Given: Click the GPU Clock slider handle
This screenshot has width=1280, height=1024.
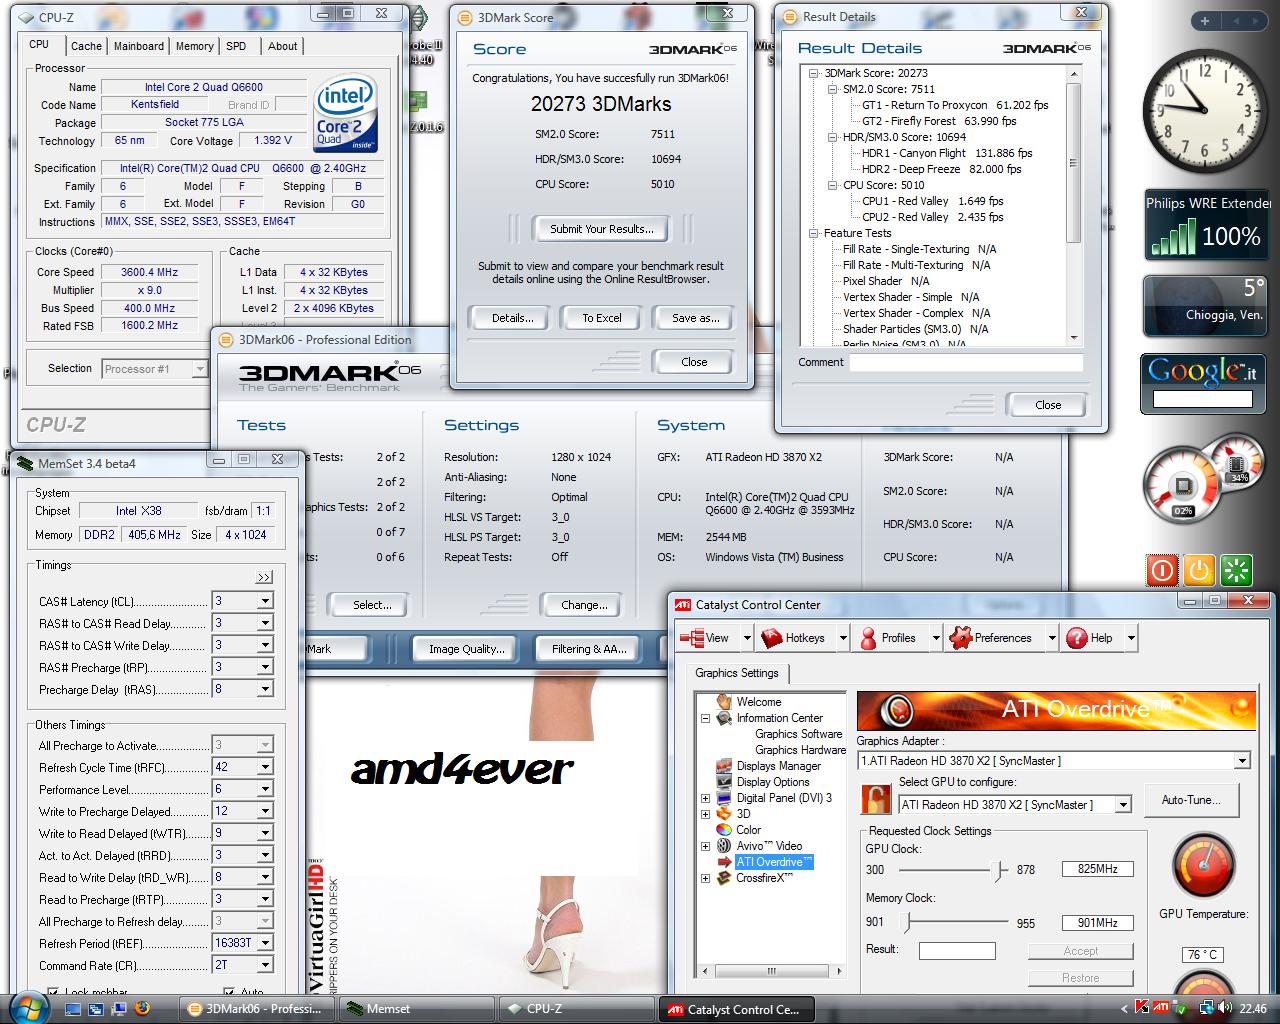Looking at the screenshot, I should (x=997, y=870).
